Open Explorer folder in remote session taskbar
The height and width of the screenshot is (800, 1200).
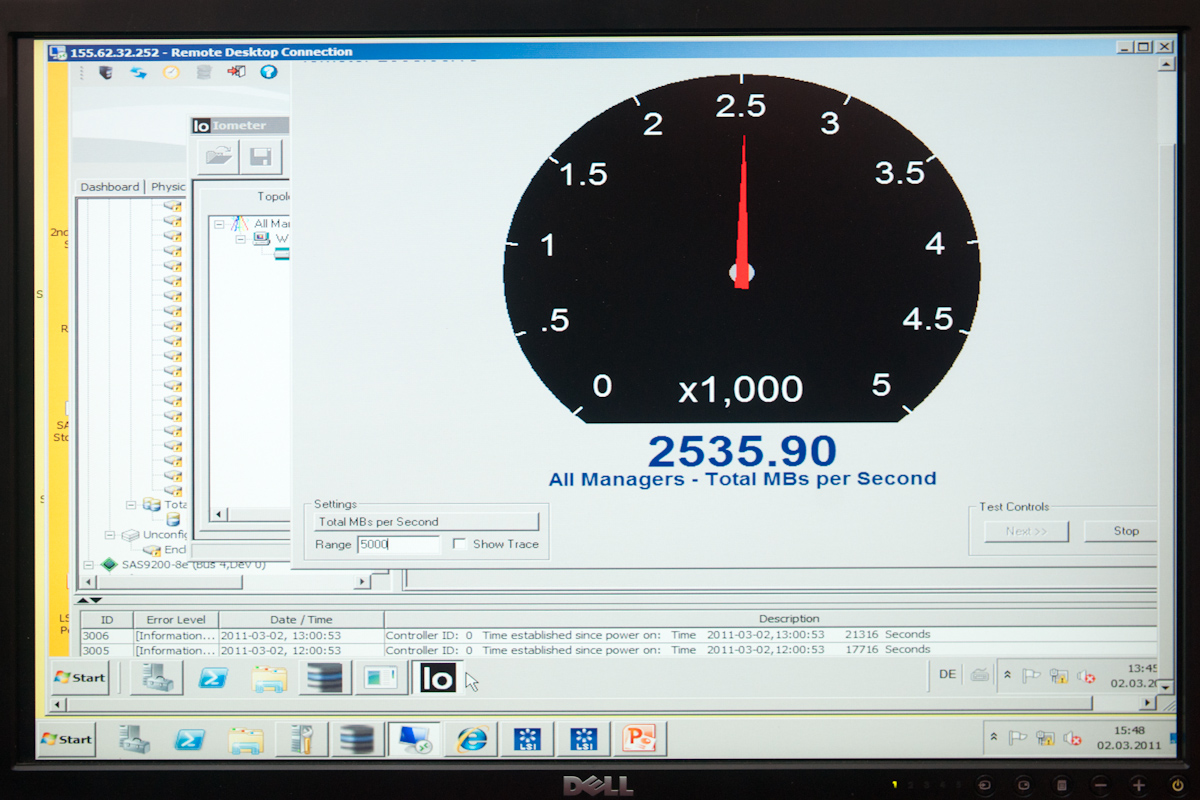point(270,677)
